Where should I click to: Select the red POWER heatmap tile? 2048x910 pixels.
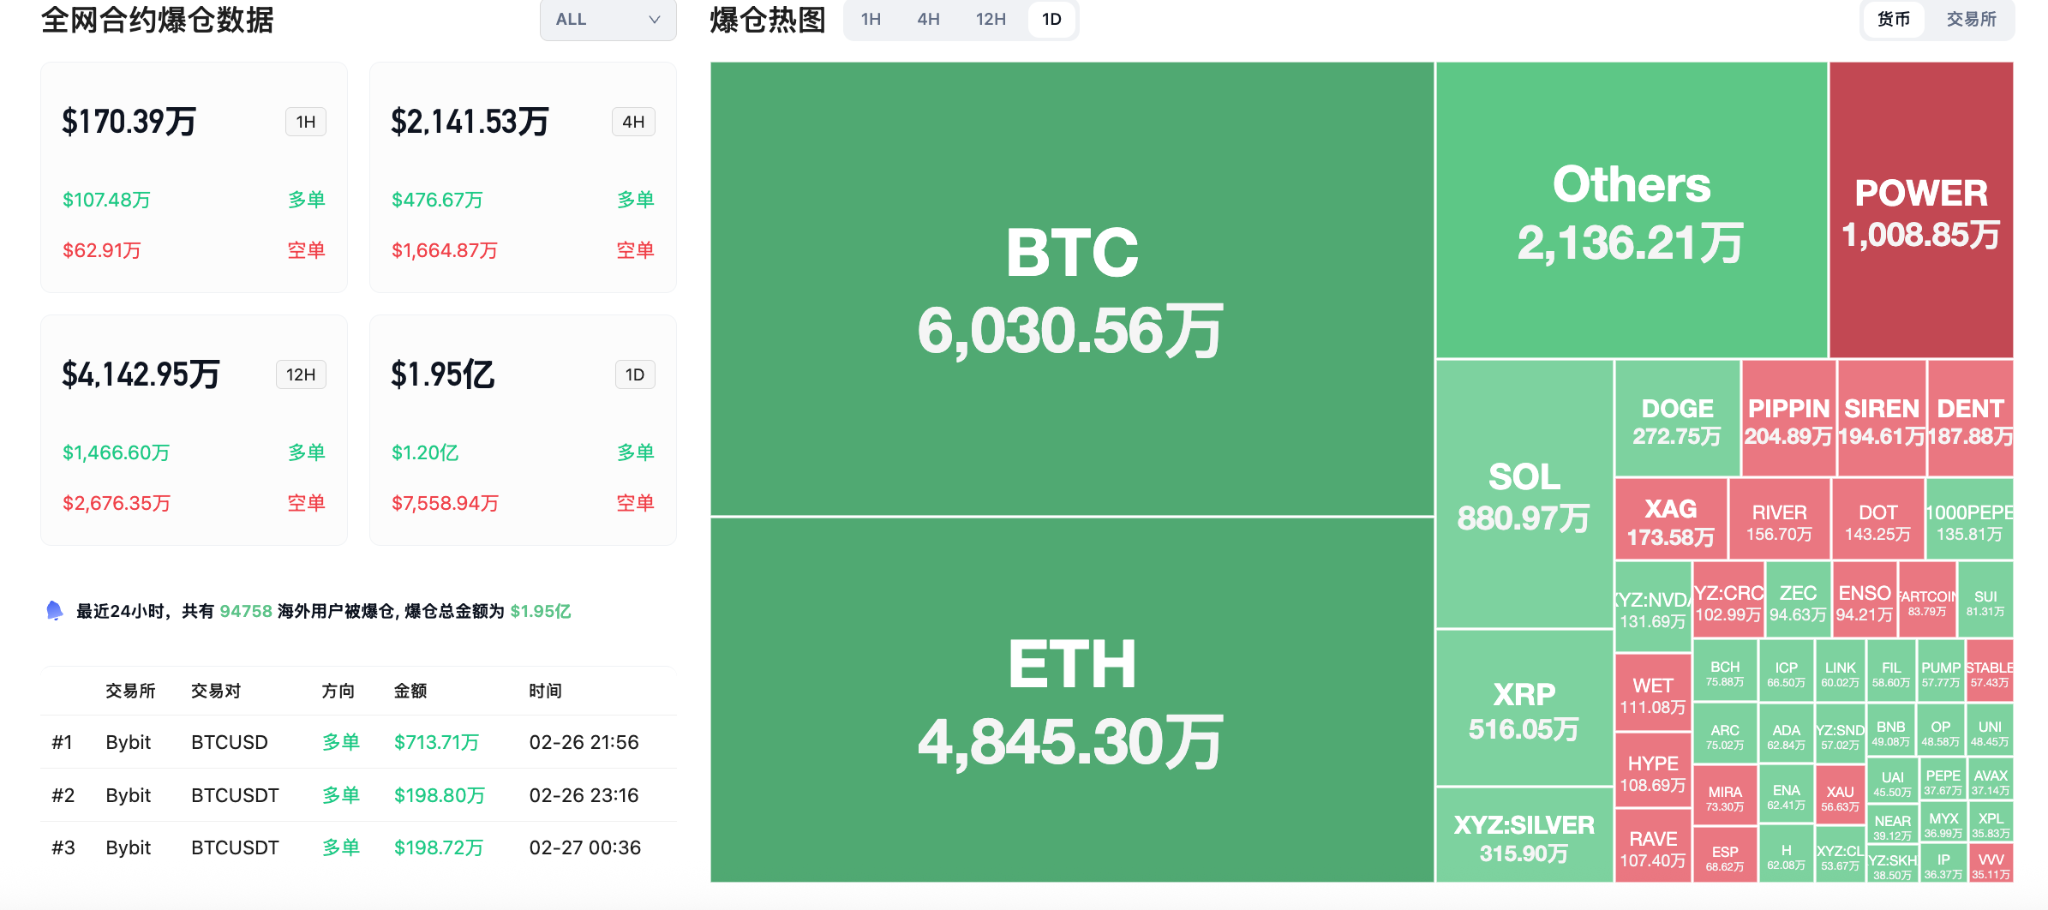tap(1921, 210)
